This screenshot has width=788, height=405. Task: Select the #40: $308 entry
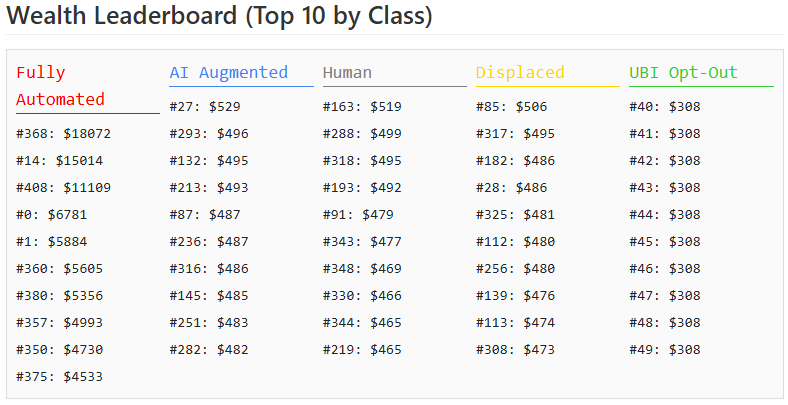pos(665,107)
